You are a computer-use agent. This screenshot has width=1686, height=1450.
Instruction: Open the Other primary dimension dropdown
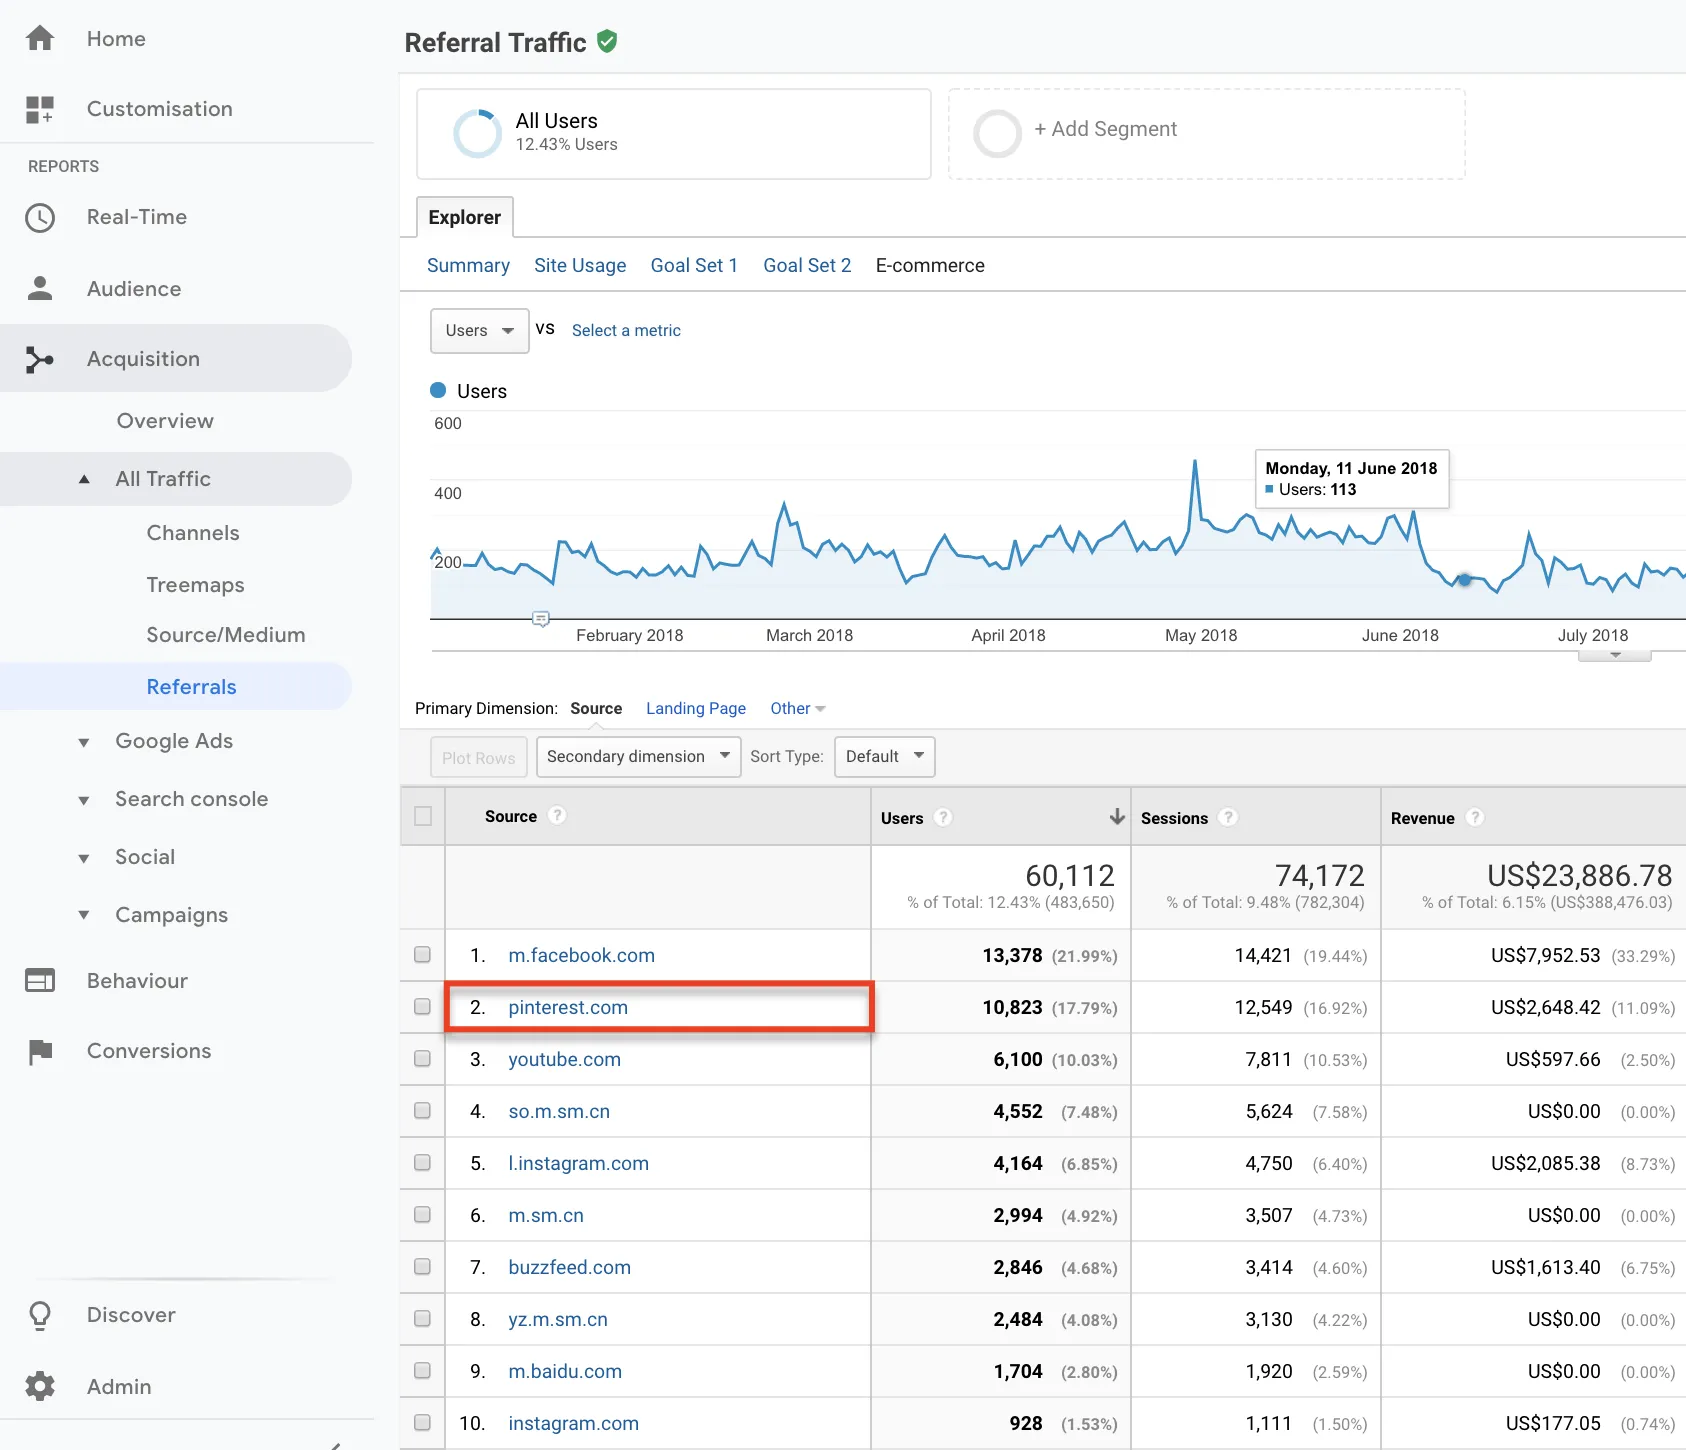[x=797, y=708]
